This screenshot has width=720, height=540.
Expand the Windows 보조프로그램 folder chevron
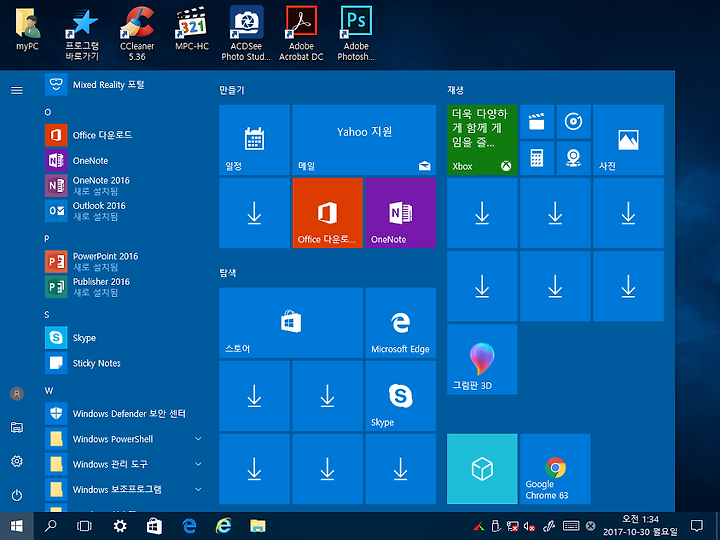click(198, 489)
